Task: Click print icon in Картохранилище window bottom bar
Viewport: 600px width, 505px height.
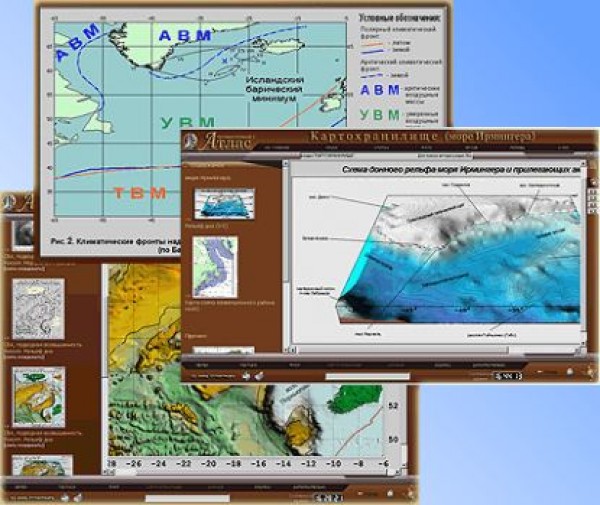Action: point(246,376)
